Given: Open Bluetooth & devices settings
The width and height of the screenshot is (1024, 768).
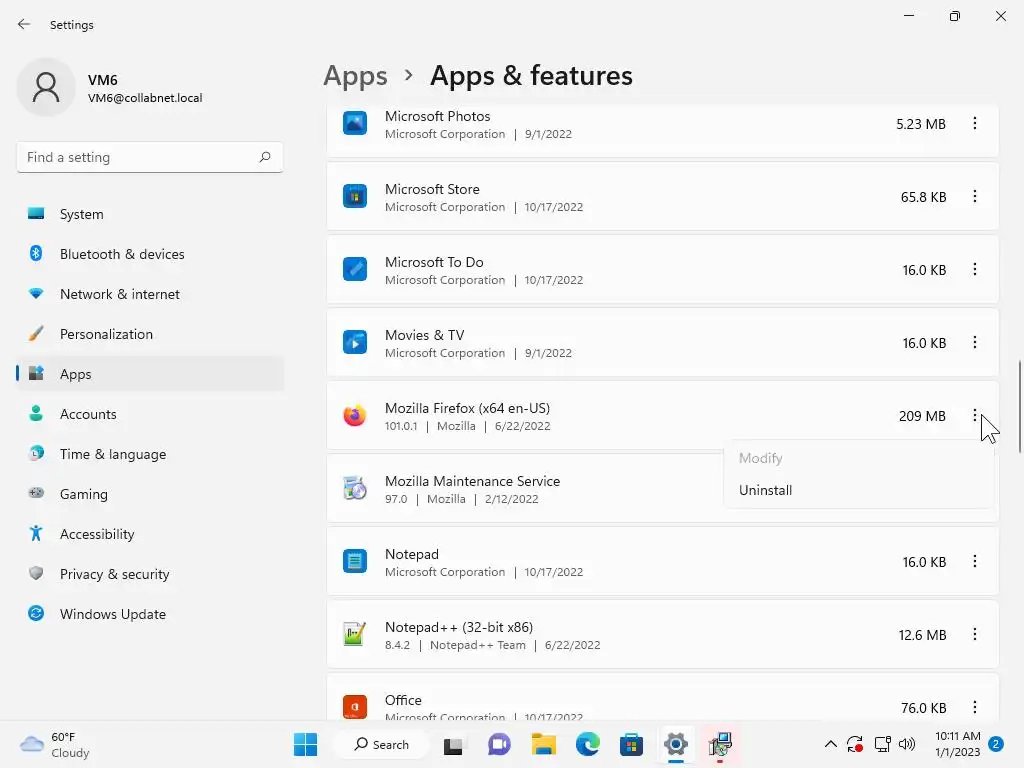Looking at the screenshot, I should (150, 254).
